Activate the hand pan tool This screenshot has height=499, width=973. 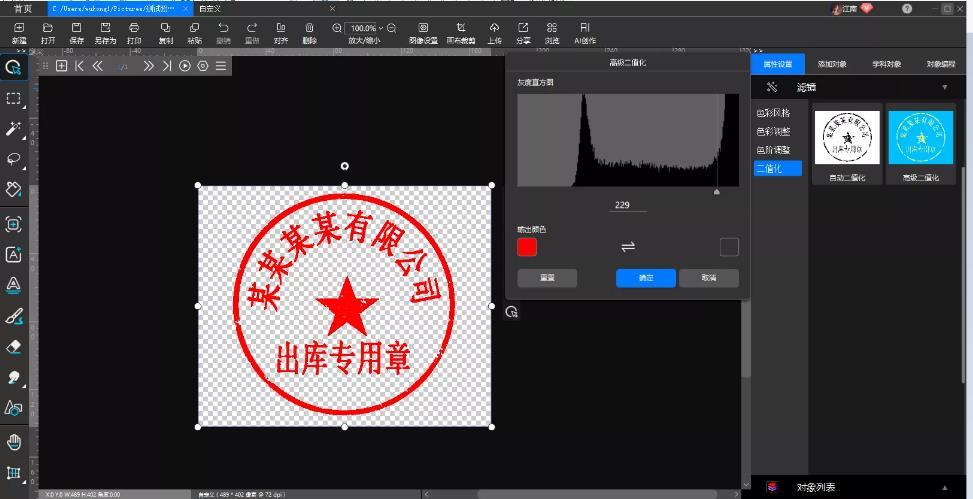(x=14, y=442)
